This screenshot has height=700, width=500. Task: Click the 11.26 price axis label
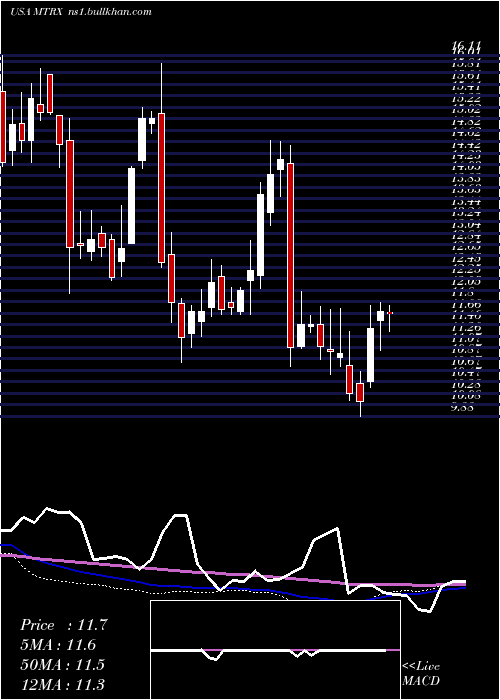click(466, 328)
